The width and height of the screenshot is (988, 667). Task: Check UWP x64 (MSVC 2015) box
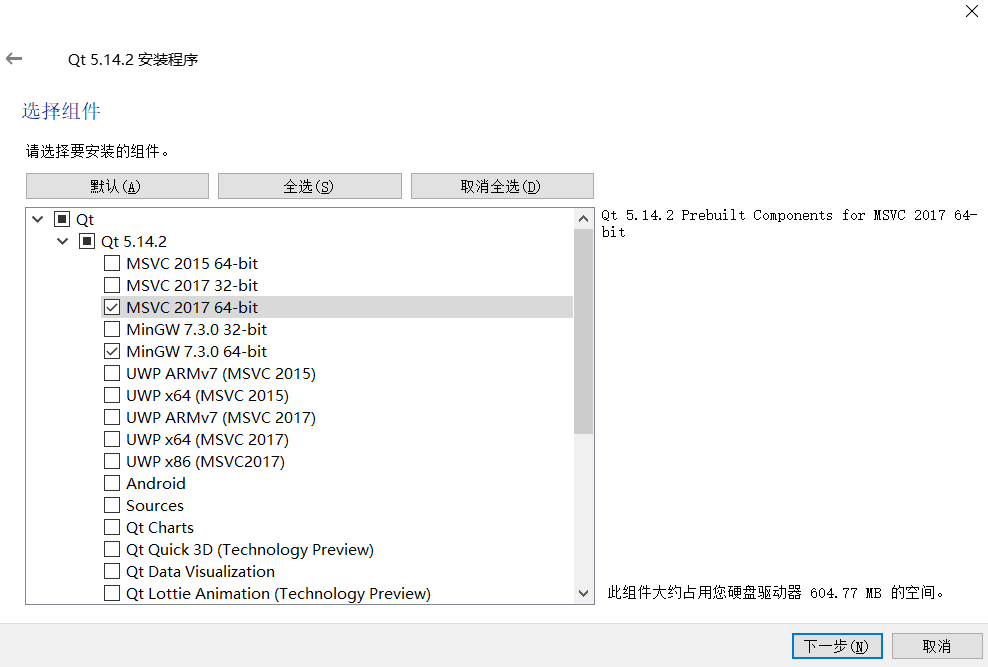(112, 396)
